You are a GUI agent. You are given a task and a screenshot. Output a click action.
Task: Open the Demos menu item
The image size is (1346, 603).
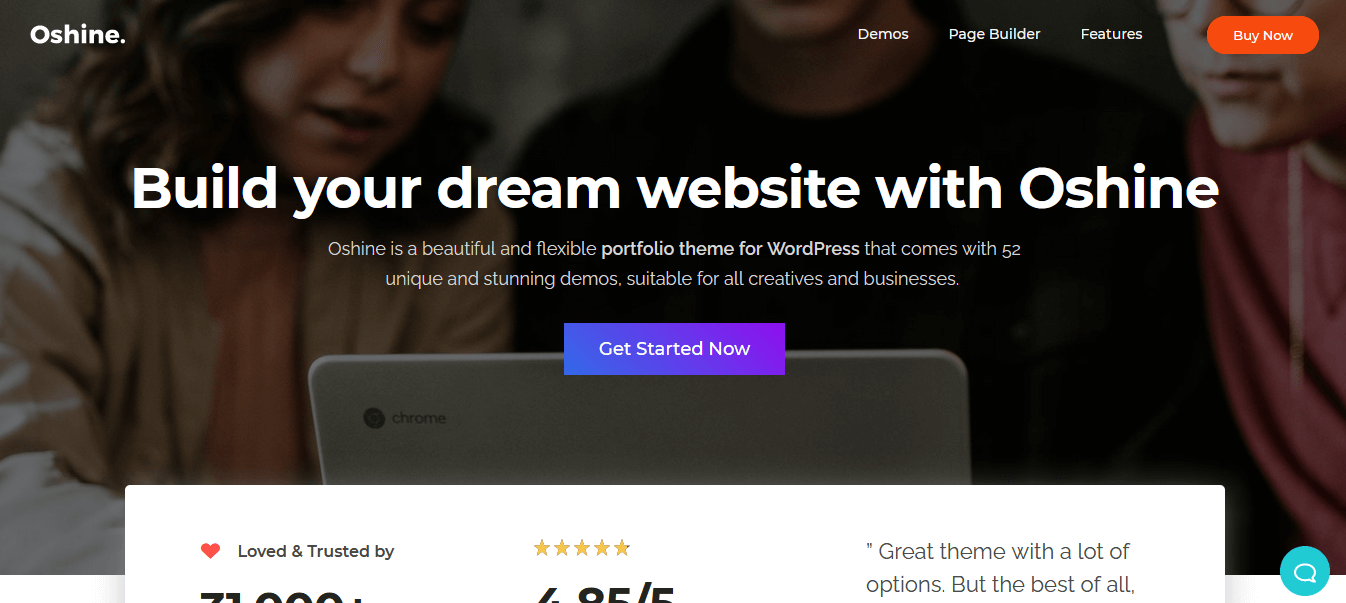pos(883,34)
